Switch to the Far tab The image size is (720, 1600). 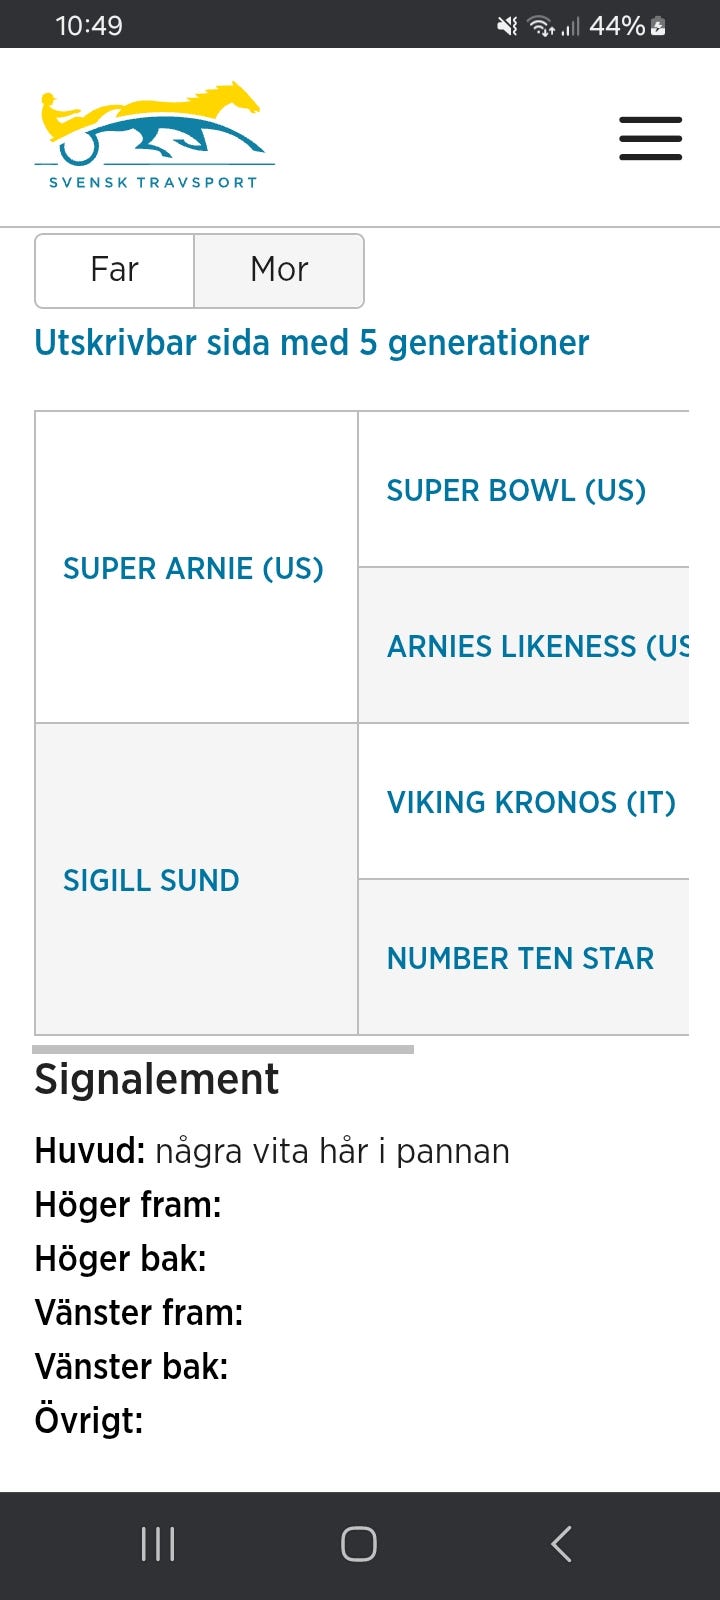[x=114, y=270]
